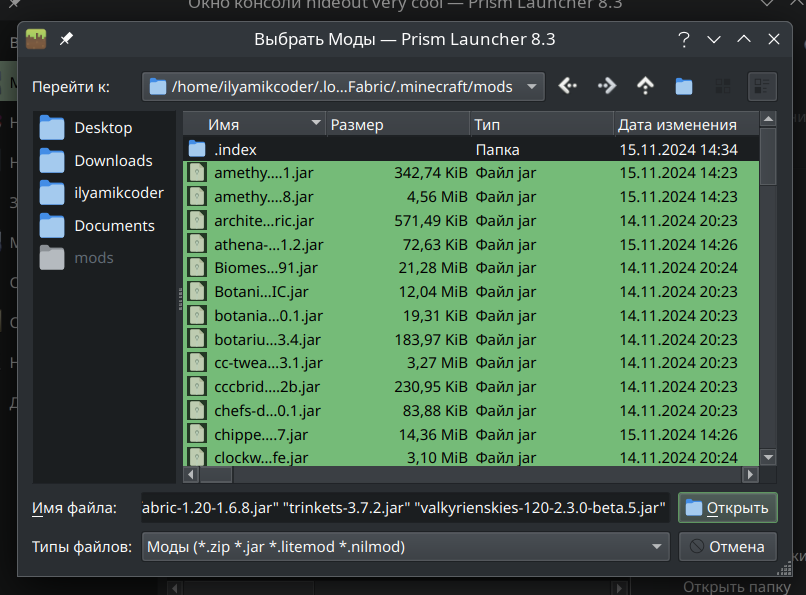Open Desktop folder in sidebar
Viewport: 806px width, 595px height.
point(102,128)
